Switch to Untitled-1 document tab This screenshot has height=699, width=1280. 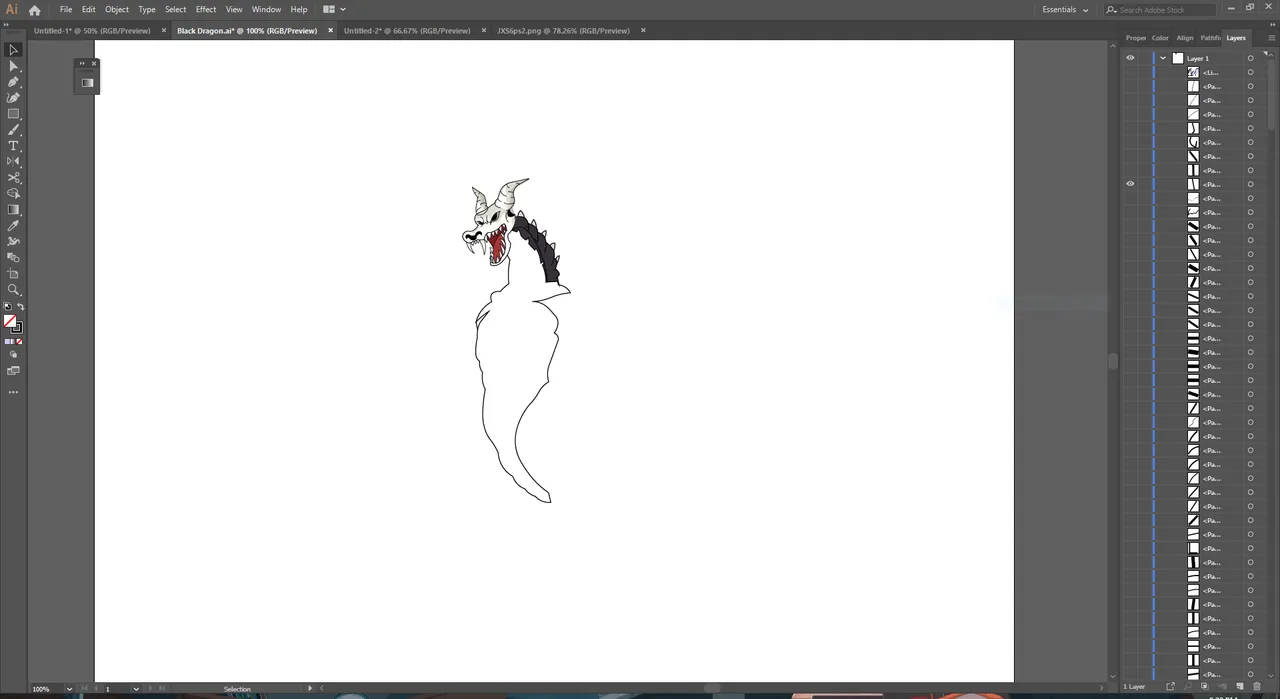pyautogui.click(x=92, y=31)
